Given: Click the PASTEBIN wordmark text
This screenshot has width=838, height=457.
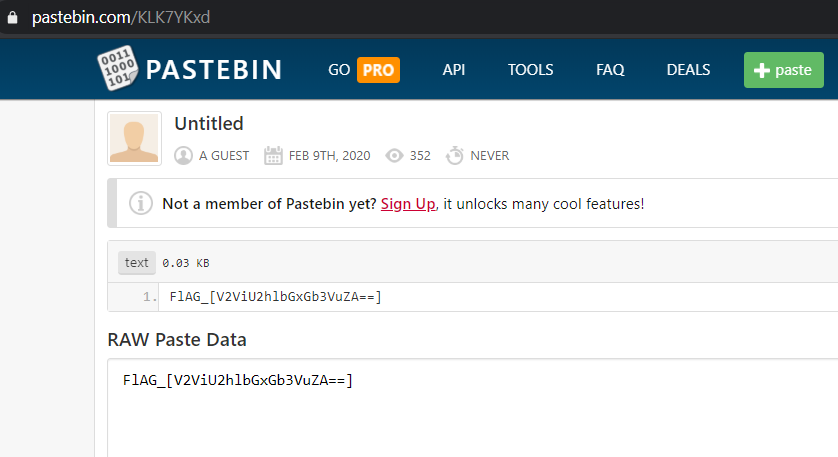Looking at the screenshot, I should coord(213,70).
